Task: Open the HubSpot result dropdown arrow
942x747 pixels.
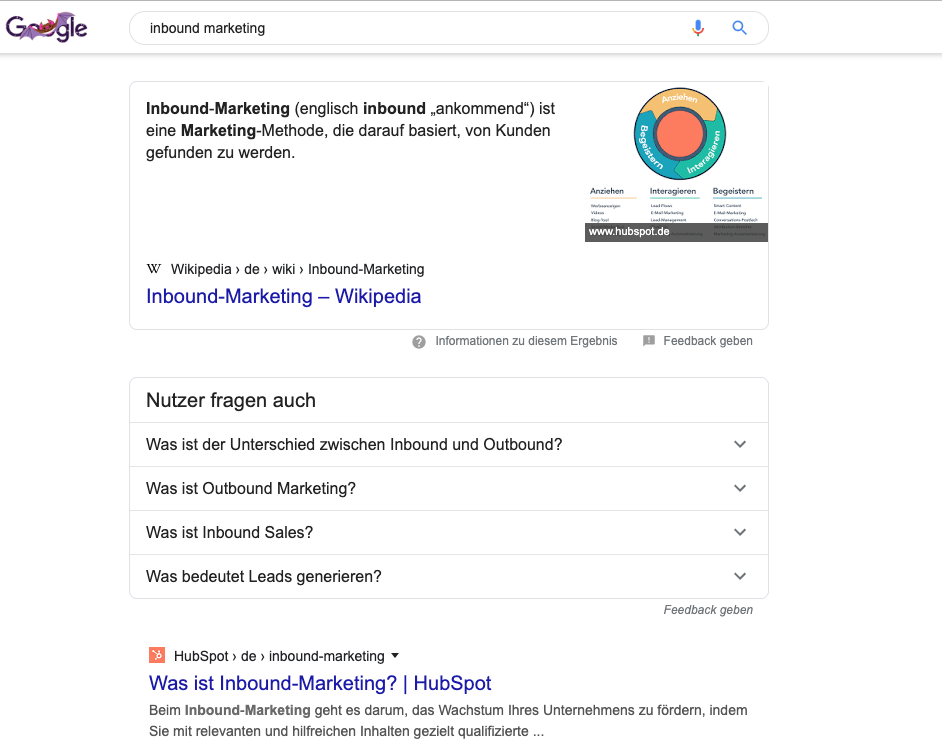Action: coord(395,655)
